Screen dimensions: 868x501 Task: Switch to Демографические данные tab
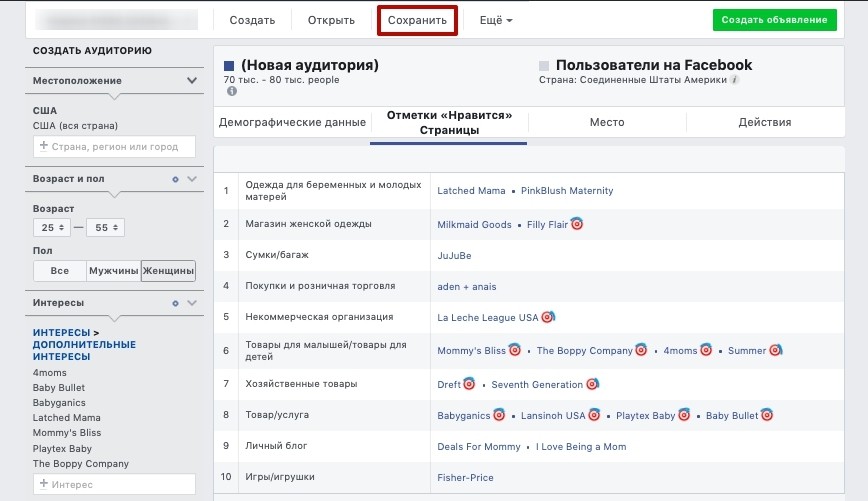coord(292,122)
